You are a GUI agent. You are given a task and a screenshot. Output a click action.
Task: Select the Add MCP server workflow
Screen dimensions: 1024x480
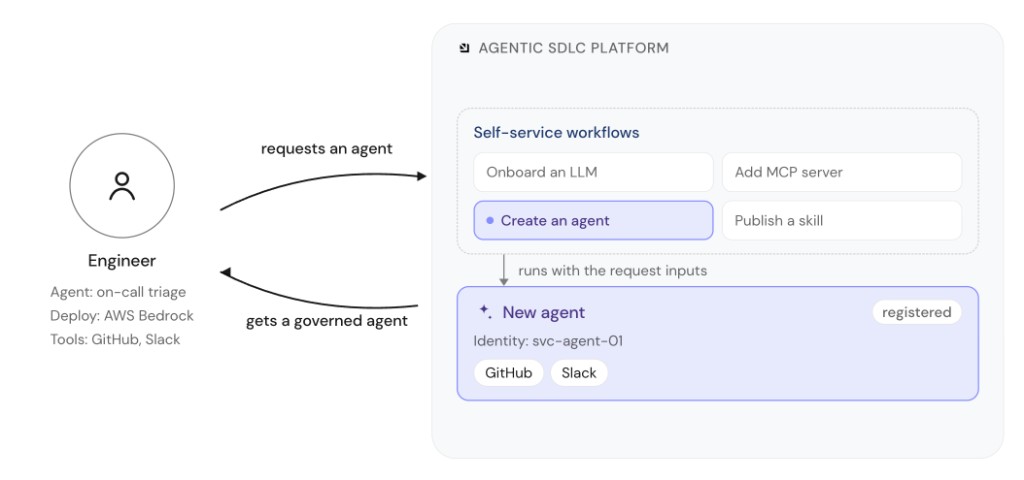point(842,172)
